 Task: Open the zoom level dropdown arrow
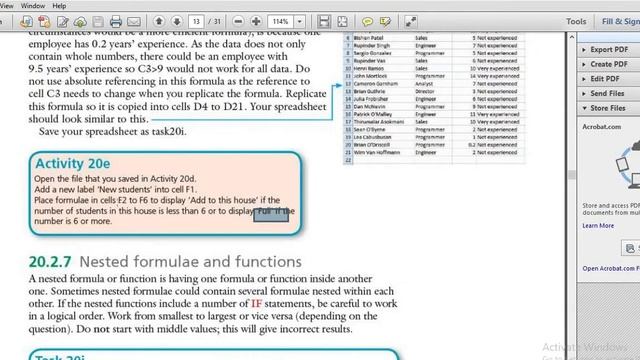300,21
